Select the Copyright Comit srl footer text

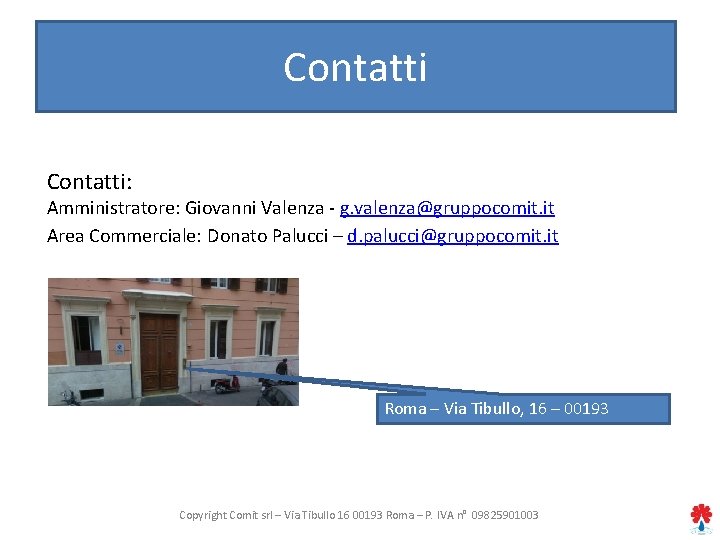359,515
